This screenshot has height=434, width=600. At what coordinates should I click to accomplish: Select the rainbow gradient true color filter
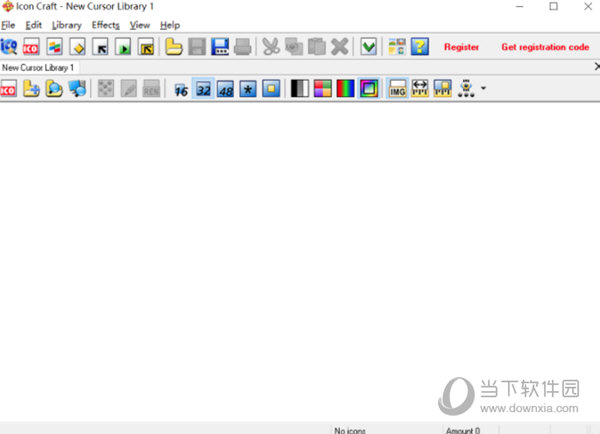point(368,88)
